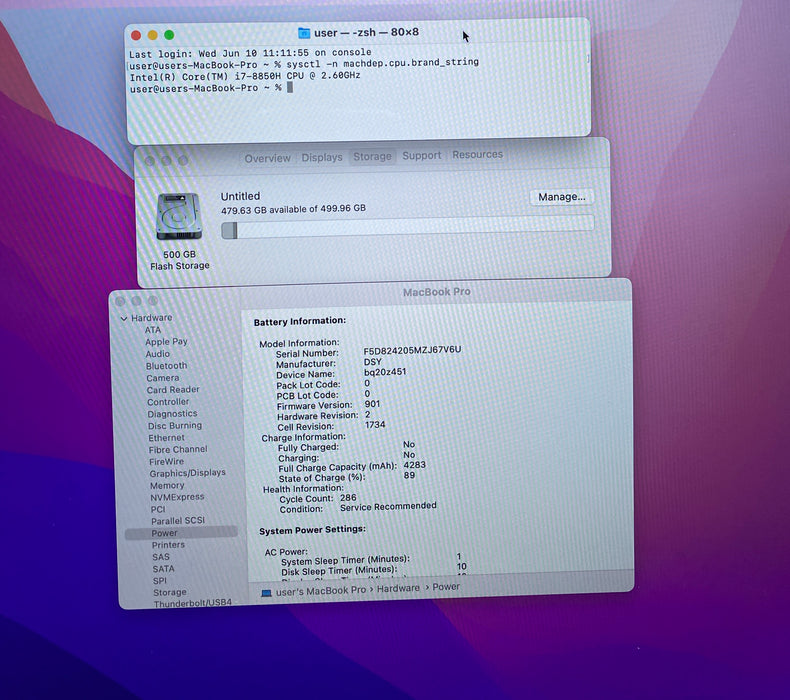The width and height of the screenshot is (790, 700).
Task: Click the folder icon in Terminal title bar
Action: click(304, 33)
